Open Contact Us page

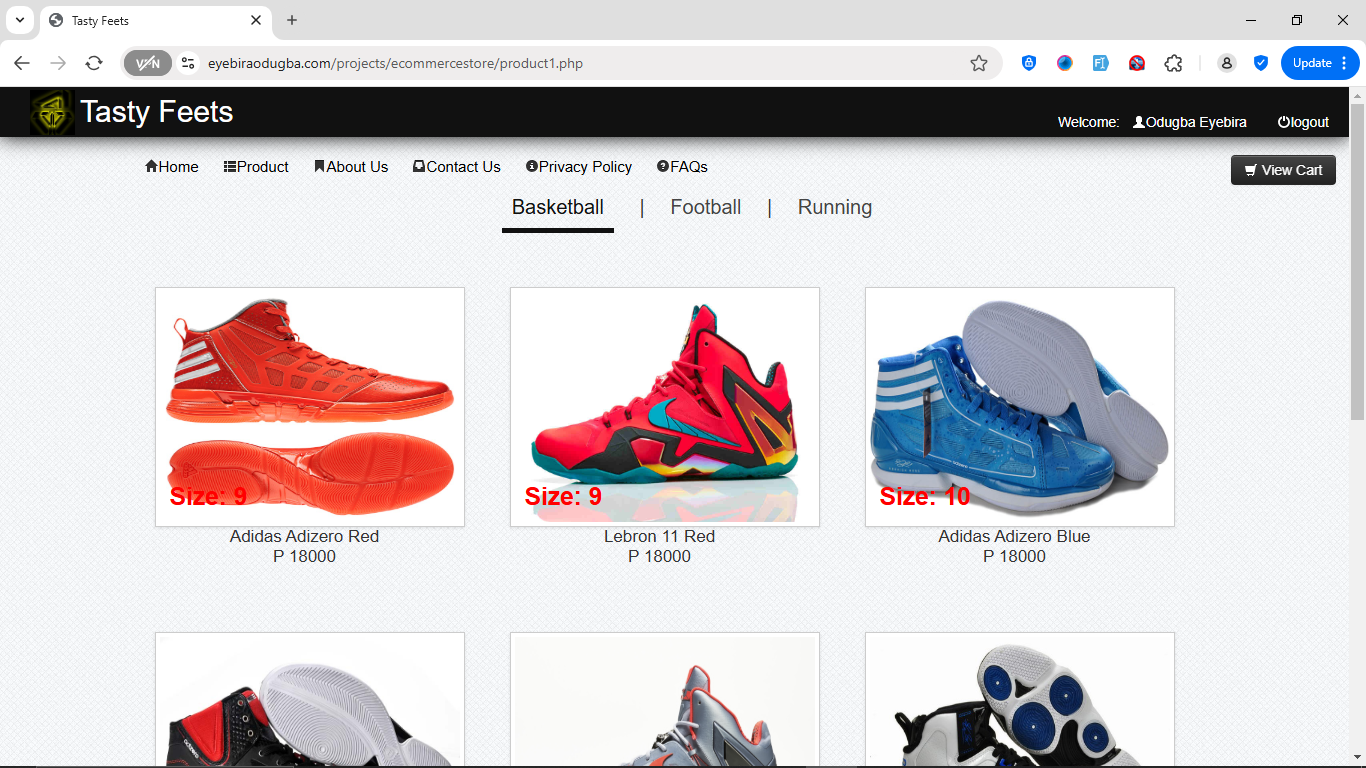(x=457, y=167)
